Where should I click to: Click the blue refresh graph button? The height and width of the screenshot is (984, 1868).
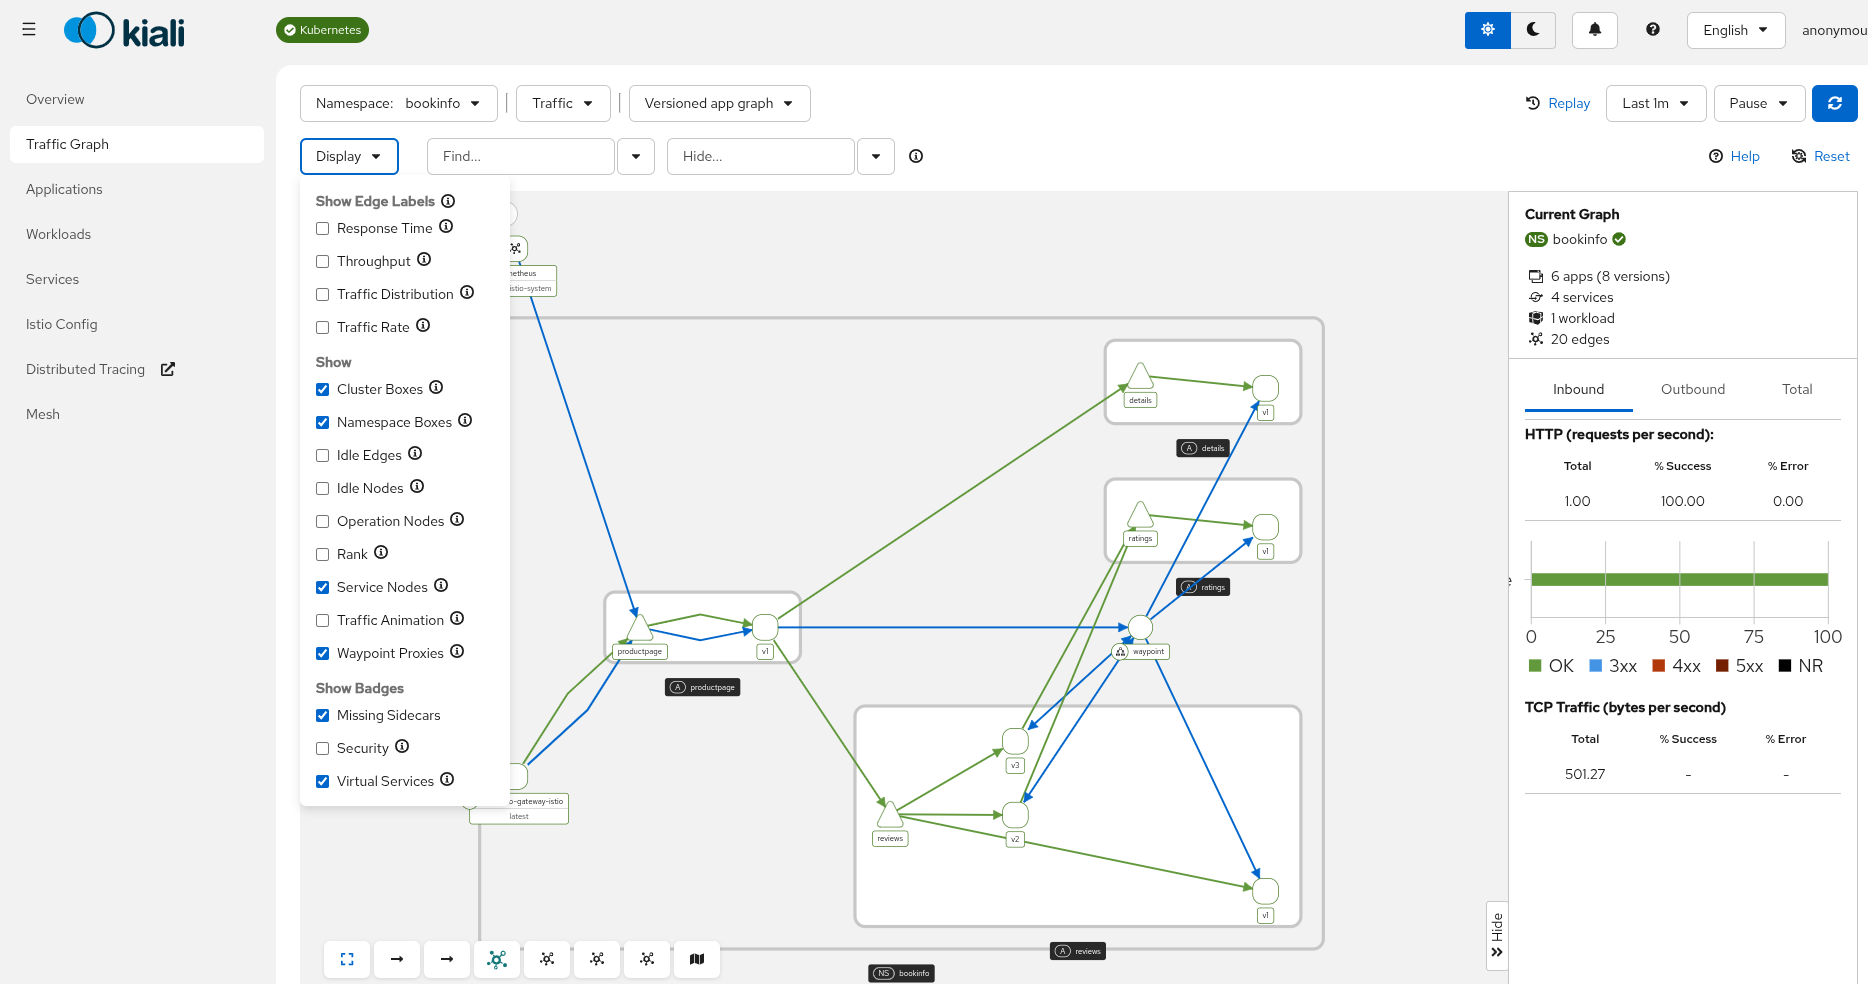[1834, 103]
